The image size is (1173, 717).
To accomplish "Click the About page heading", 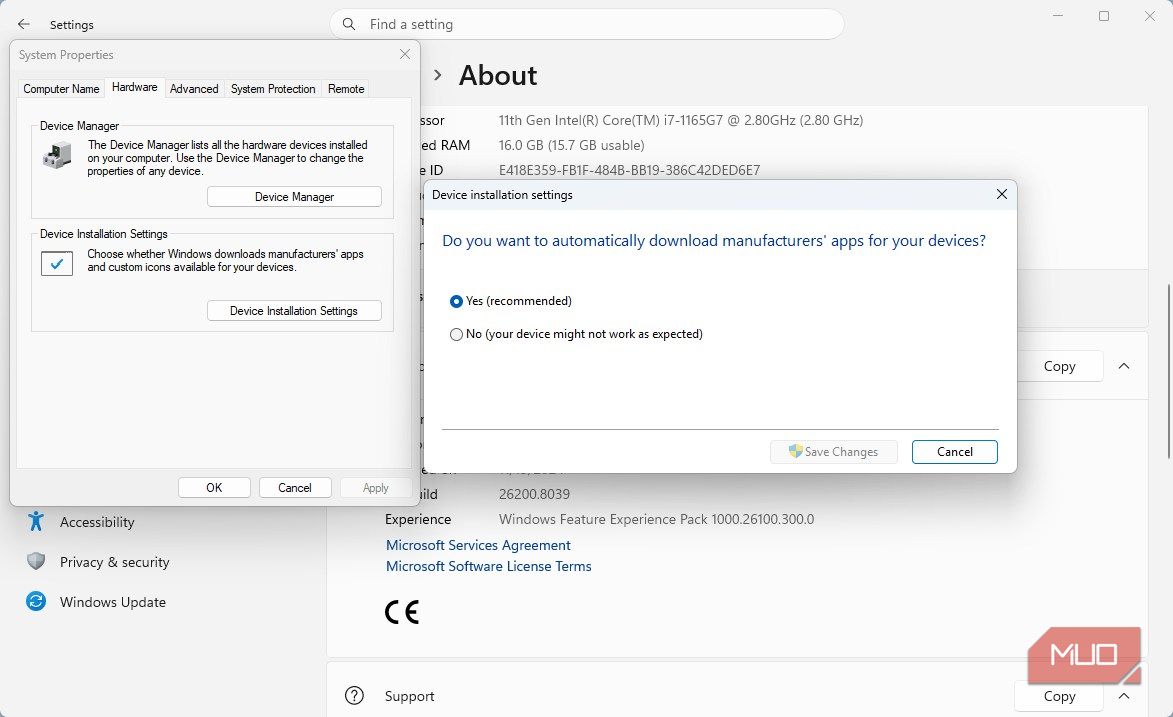I will click(x=497, y=76).
